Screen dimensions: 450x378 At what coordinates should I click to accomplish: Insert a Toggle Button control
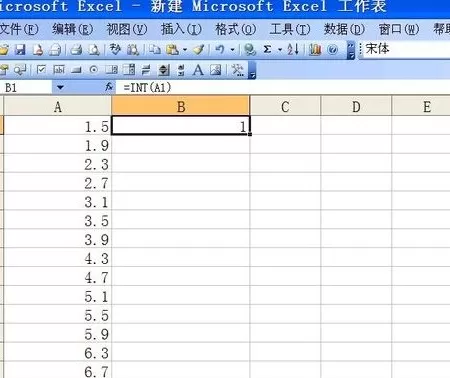tap(146, 70)
